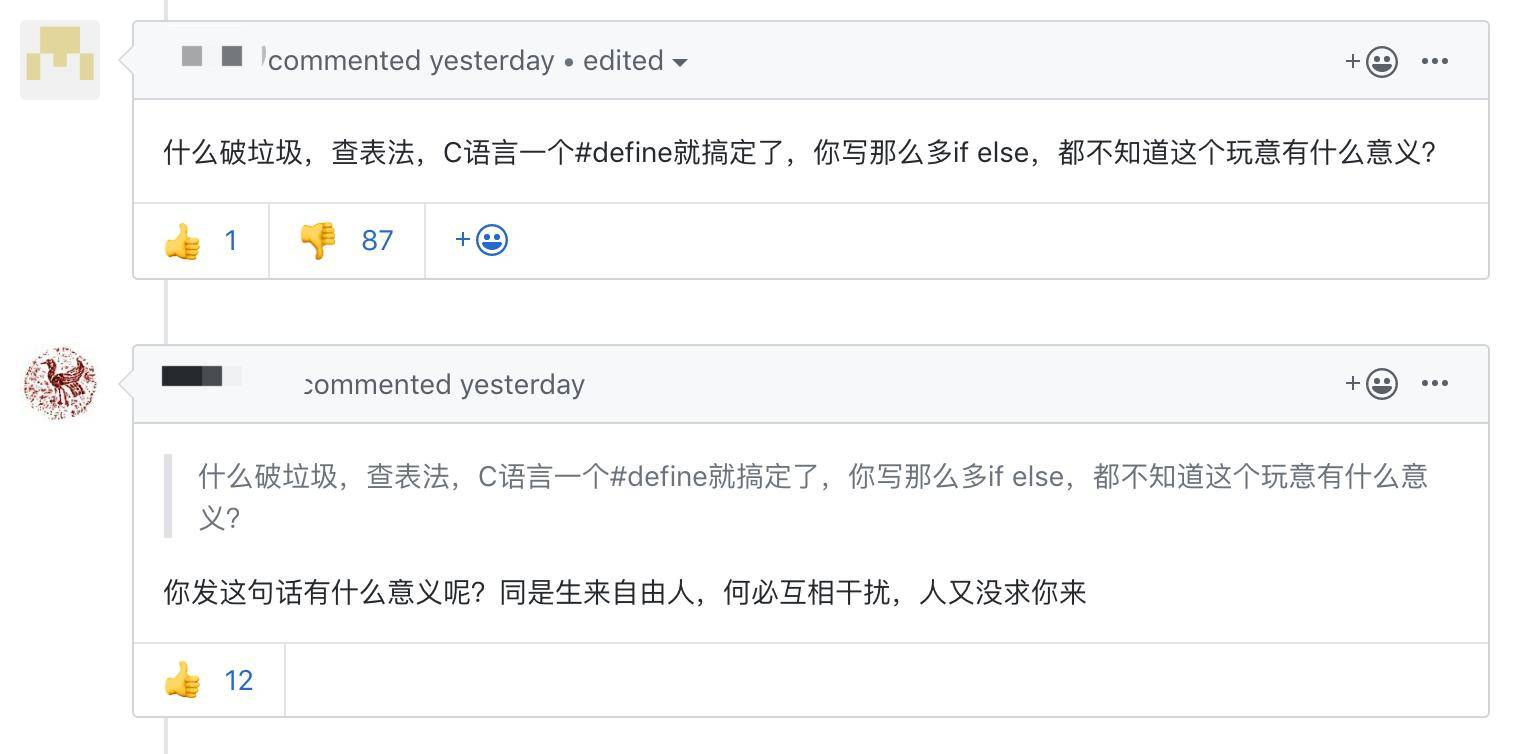
Task: Open the first comment's yesterday timestamp link
Action: point(491,61)
